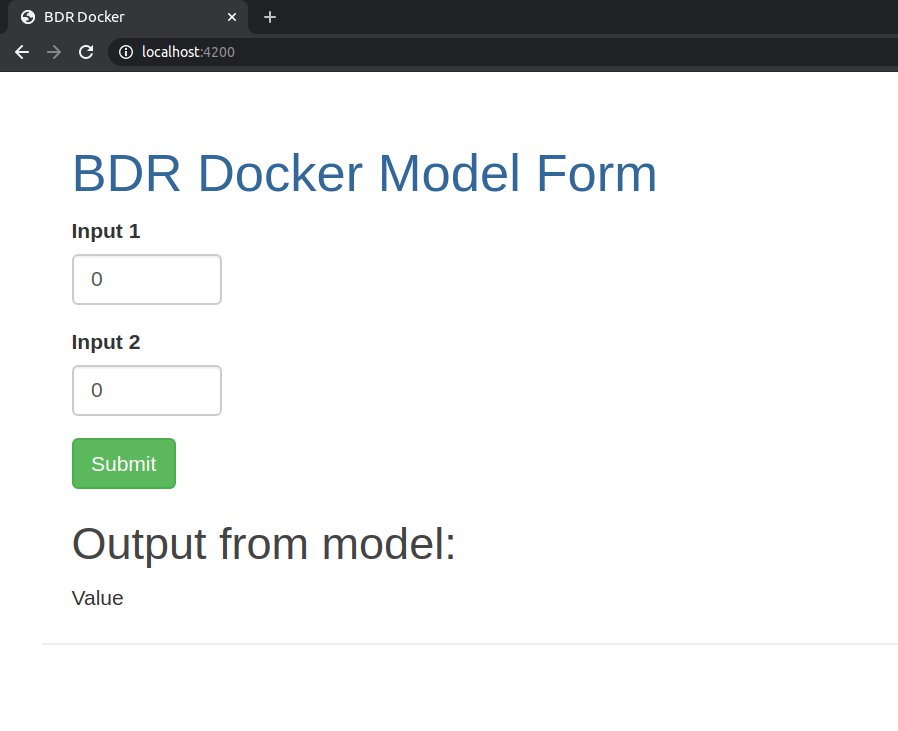898x731 pixels.
Task: Click empty address bar area right of URL
Action: (560, 52)
